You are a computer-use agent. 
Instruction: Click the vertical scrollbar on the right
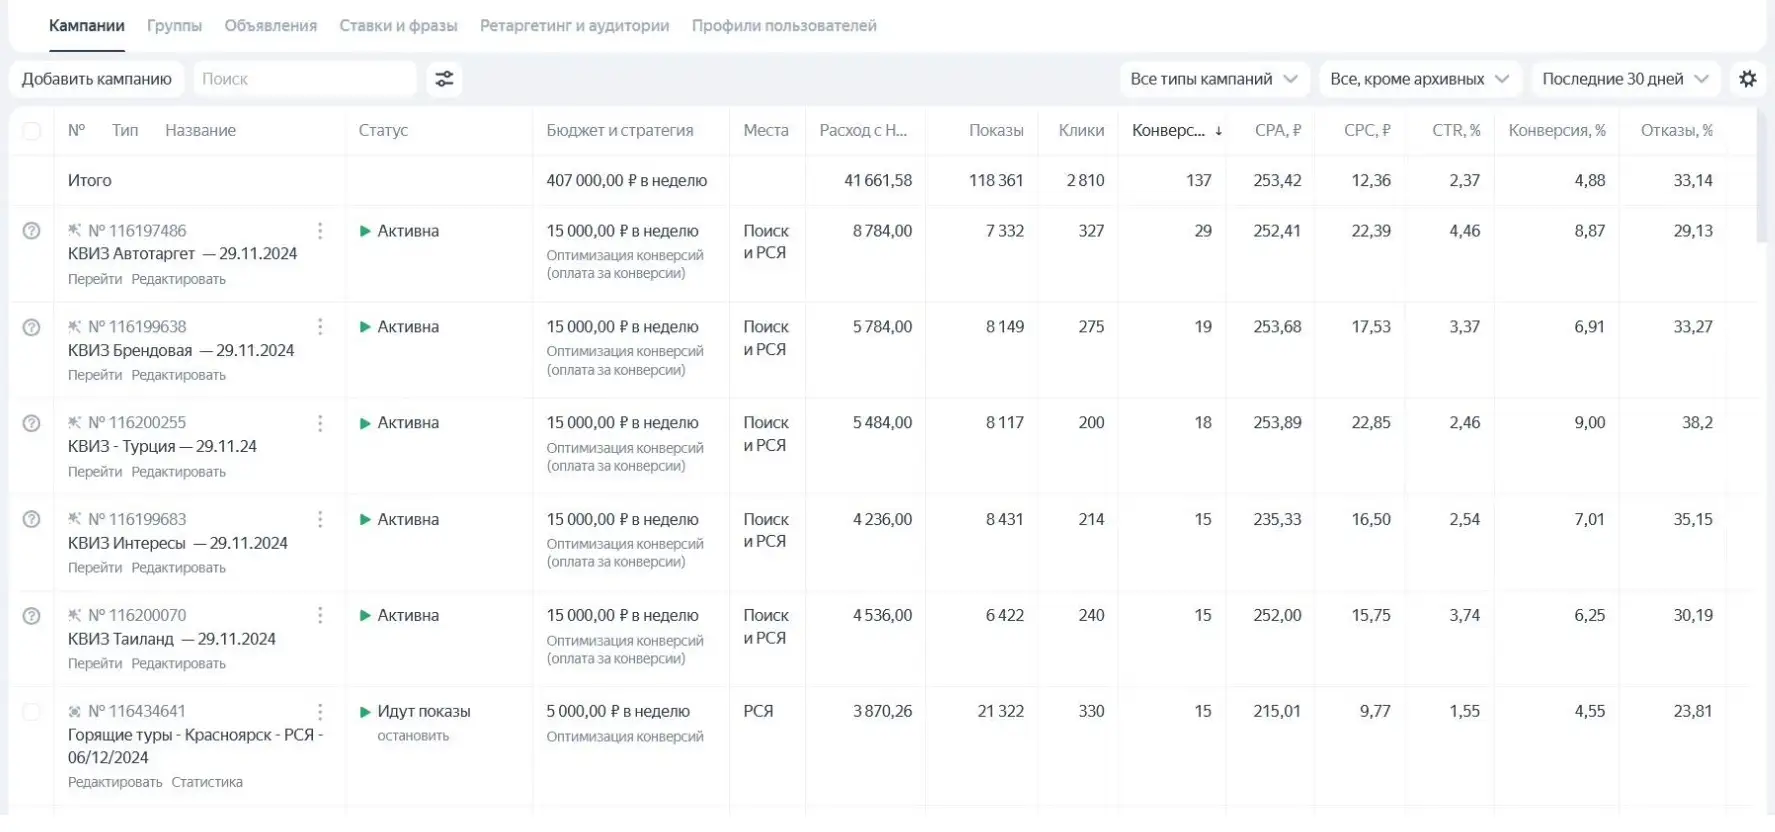pyautogui.click(x=1763, y=177)
